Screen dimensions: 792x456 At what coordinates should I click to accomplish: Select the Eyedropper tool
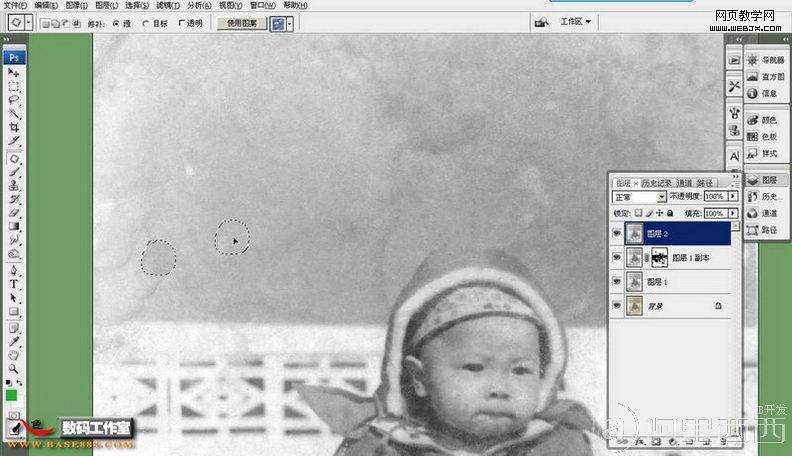pos(14,342)
